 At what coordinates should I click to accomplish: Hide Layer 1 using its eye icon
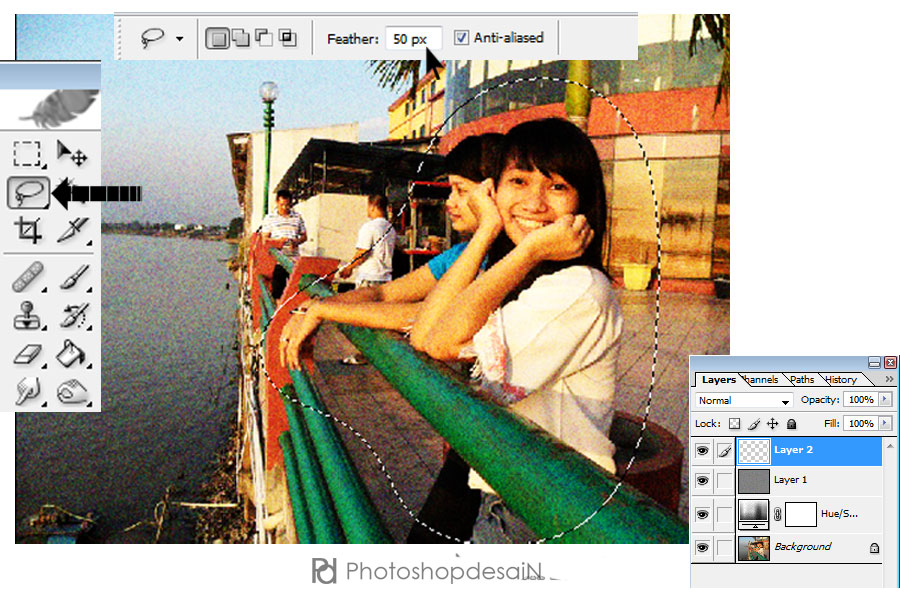tap(702, 481)
